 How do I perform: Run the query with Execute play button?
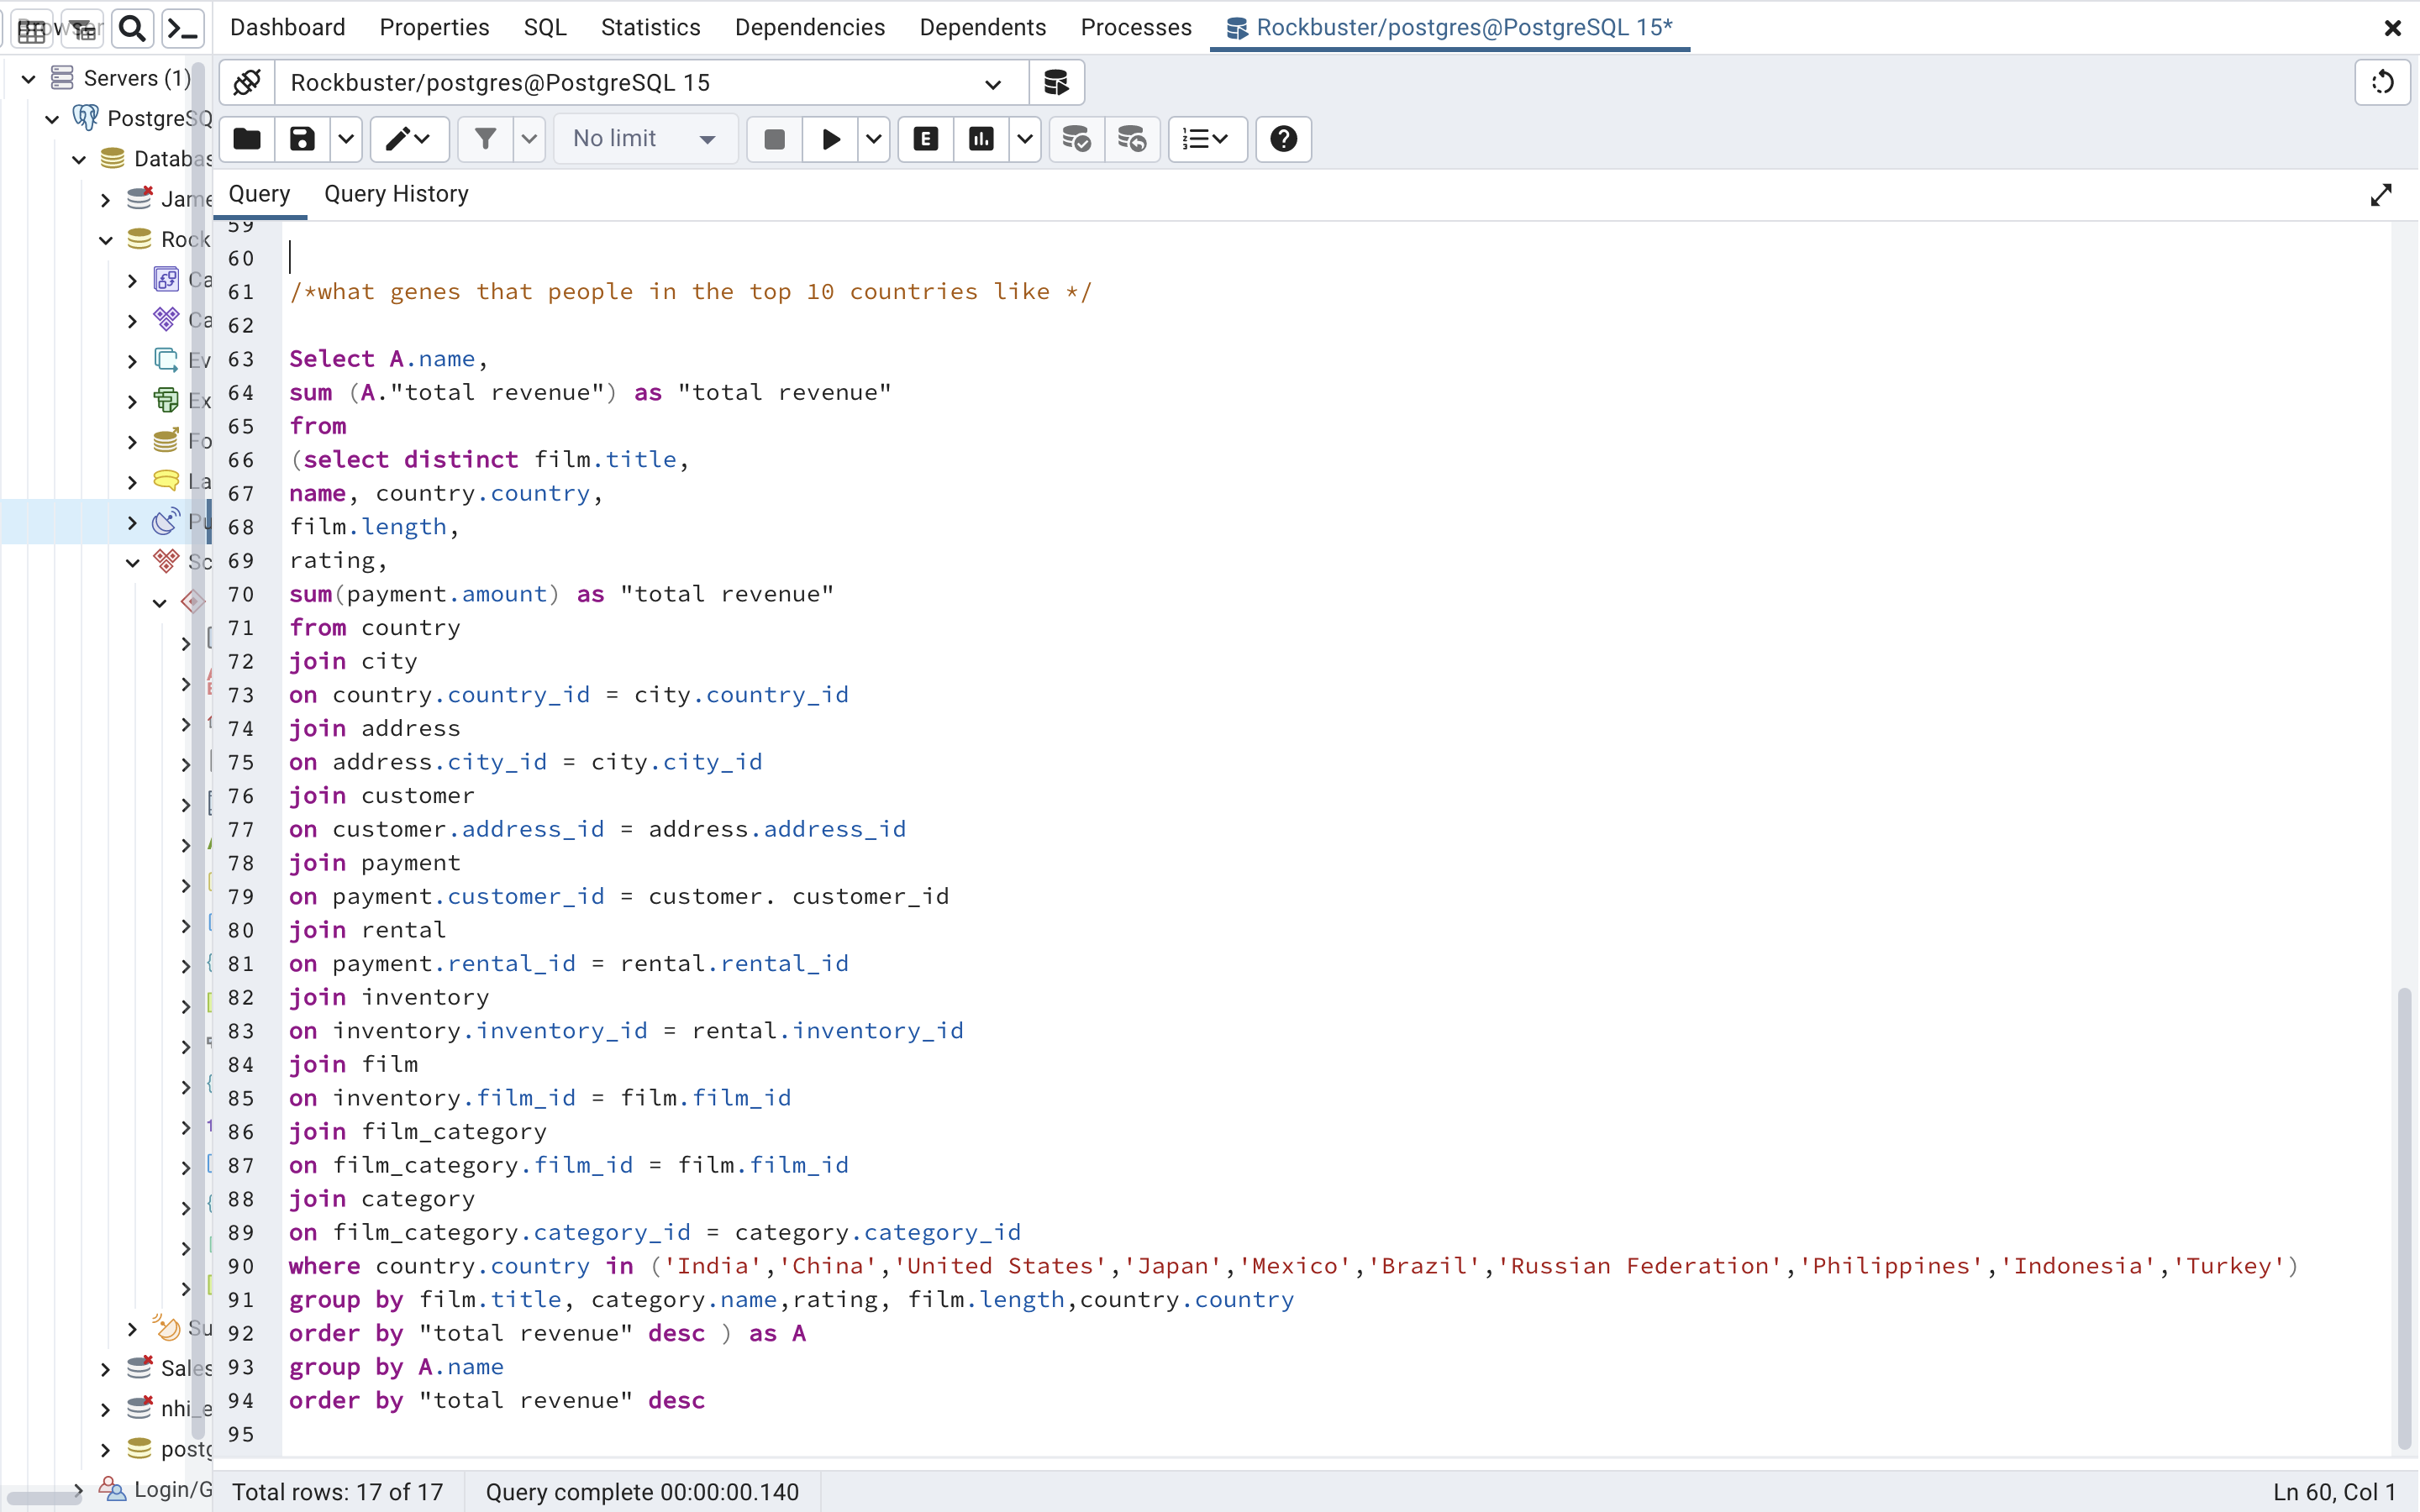click(x=830, y=138)
